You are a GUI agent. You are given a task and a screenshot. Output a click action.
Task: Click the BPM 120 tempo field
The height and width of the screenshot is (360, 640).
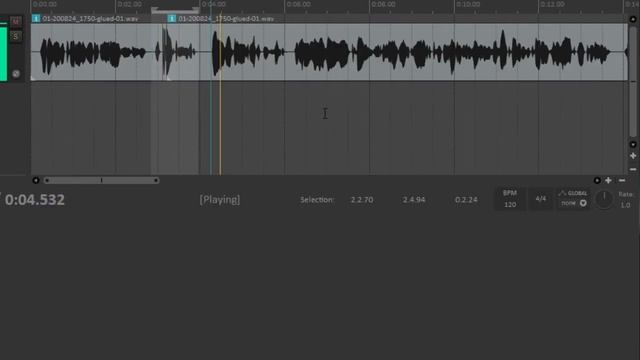click(510, 199)
